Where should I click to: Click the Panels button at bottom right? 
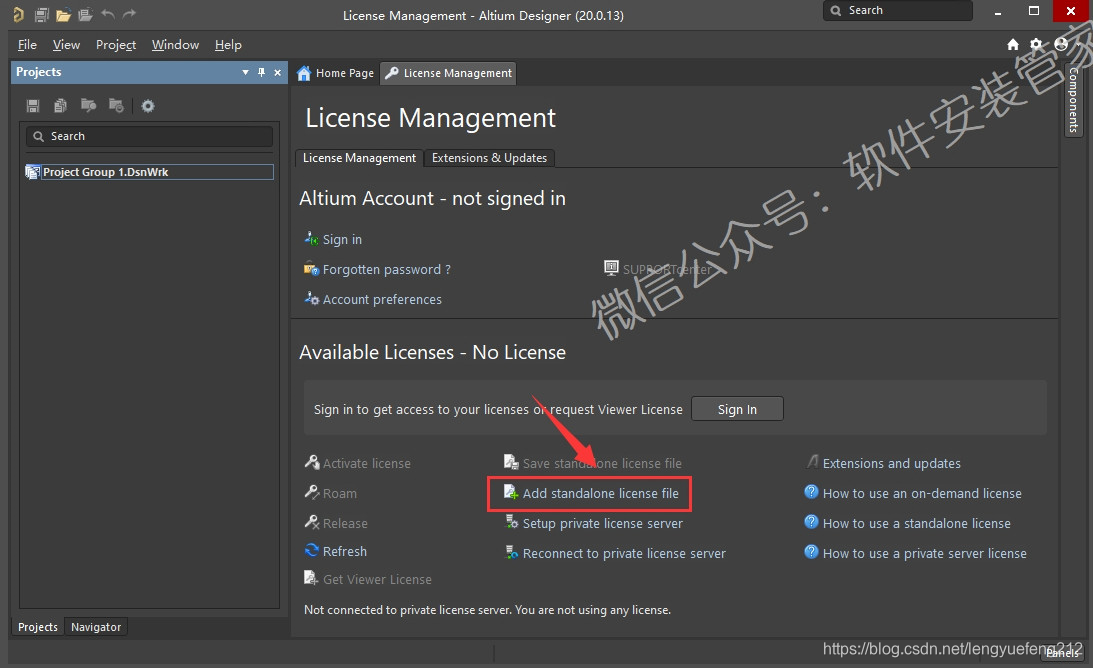[x=1062, y=653]
